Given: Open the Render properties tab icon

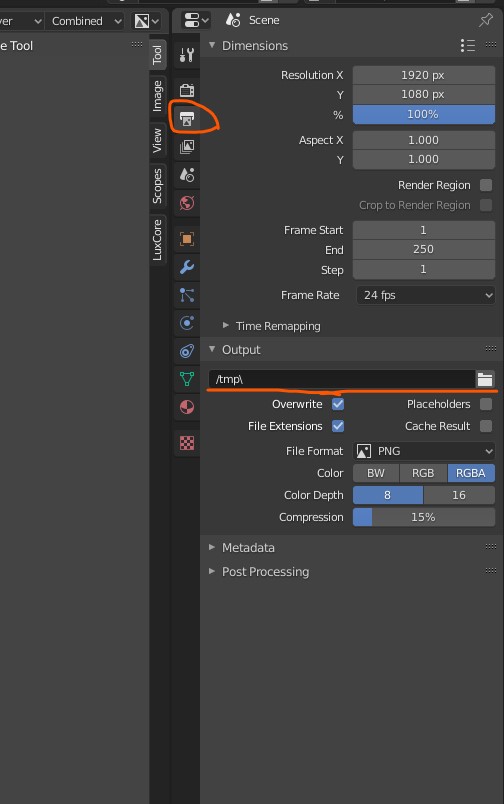Looking at the screenshot, I should [x=187, y=90].
